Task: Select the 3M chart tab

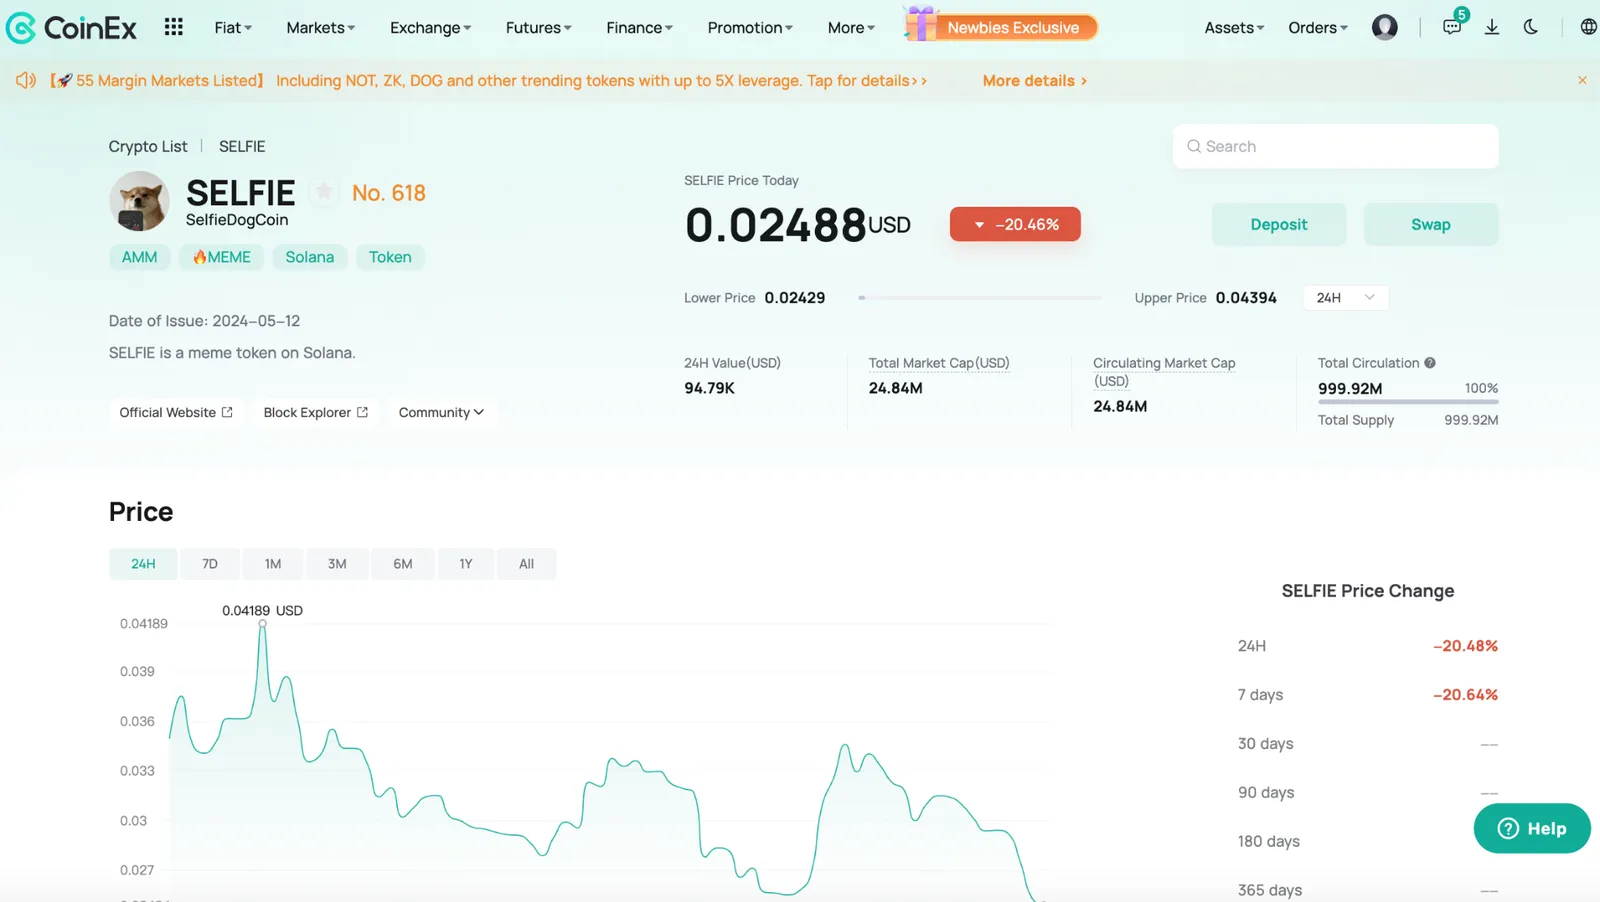Action: pos(337,564)
